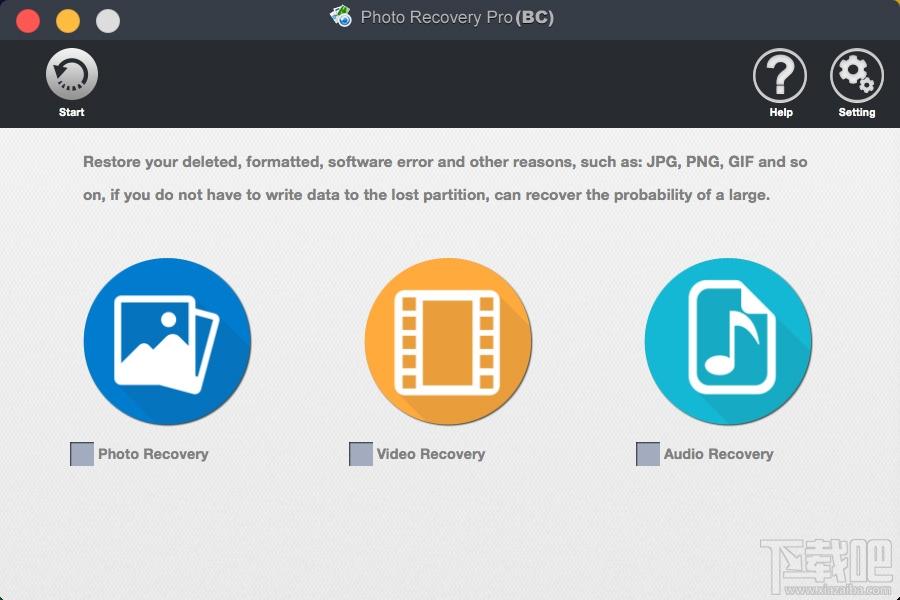Click the Audio Recovery label

pyautogui.click(x=718, y=454)
